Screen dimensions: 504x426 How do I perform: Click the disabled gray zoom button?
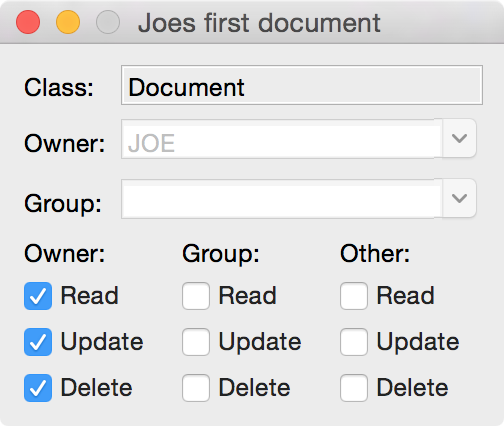click(x=108, y=22)
